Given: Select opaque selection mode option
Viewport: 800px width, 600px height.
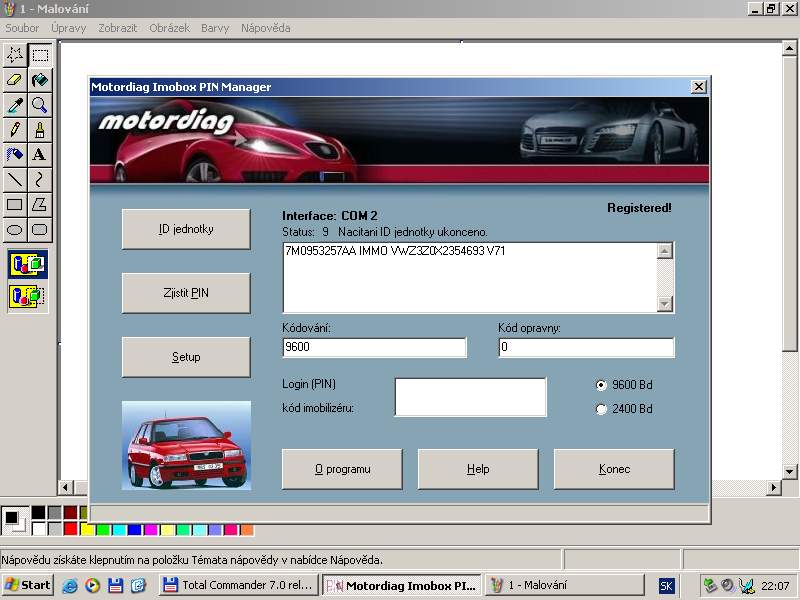Looking at the screenshot, I should 28,264.
